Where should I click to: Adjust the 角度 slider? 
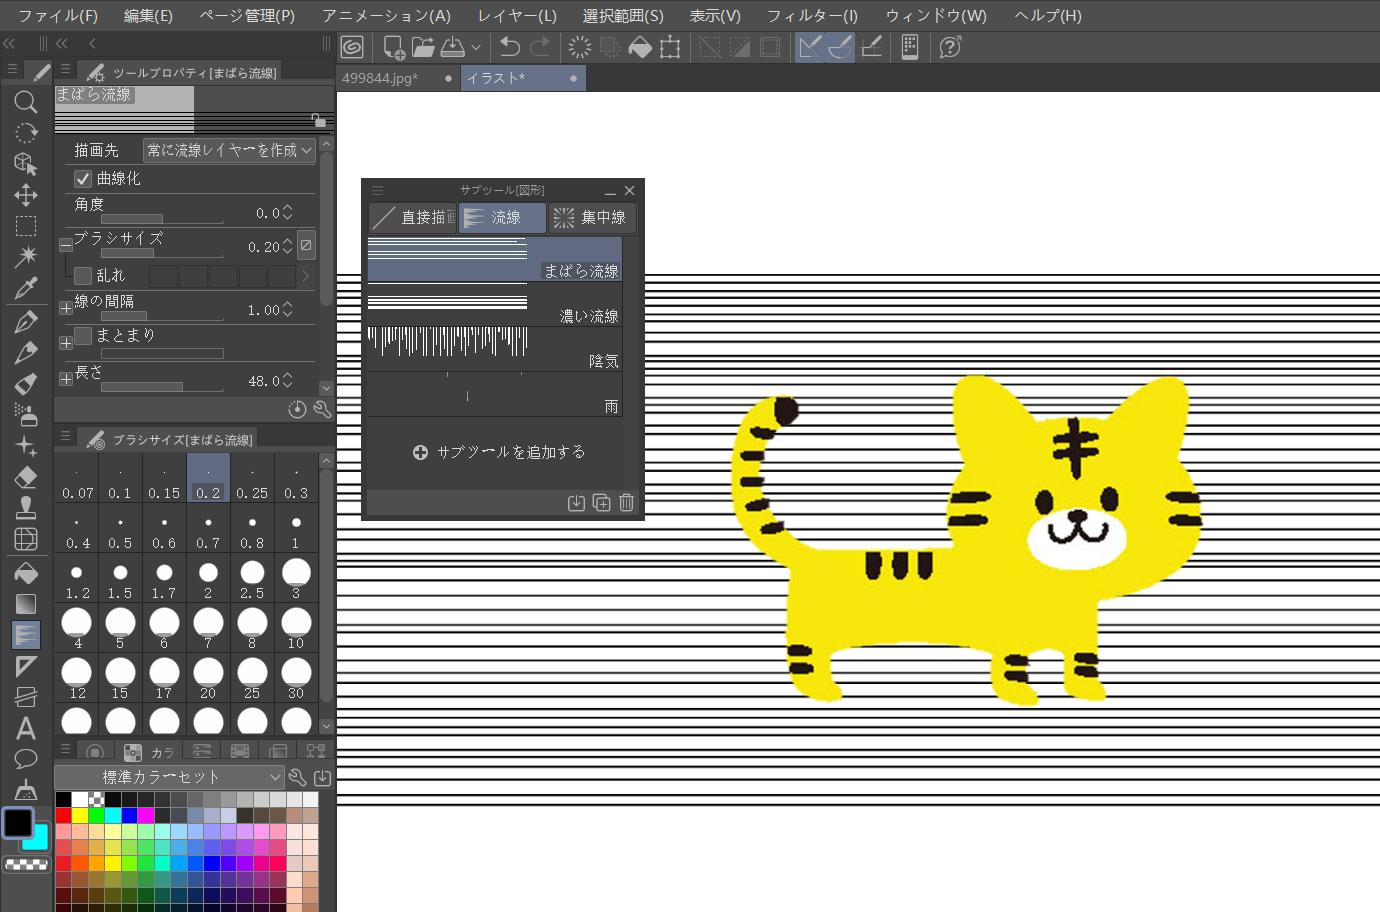(162, 219)
